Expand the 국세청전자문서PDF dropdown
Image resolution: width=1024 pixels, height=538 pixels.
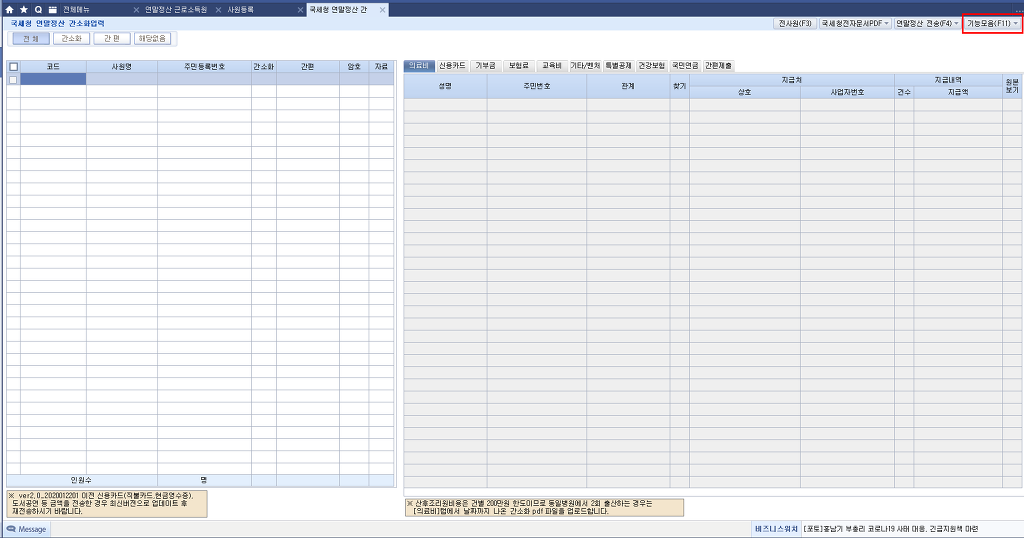pos(855,22)
